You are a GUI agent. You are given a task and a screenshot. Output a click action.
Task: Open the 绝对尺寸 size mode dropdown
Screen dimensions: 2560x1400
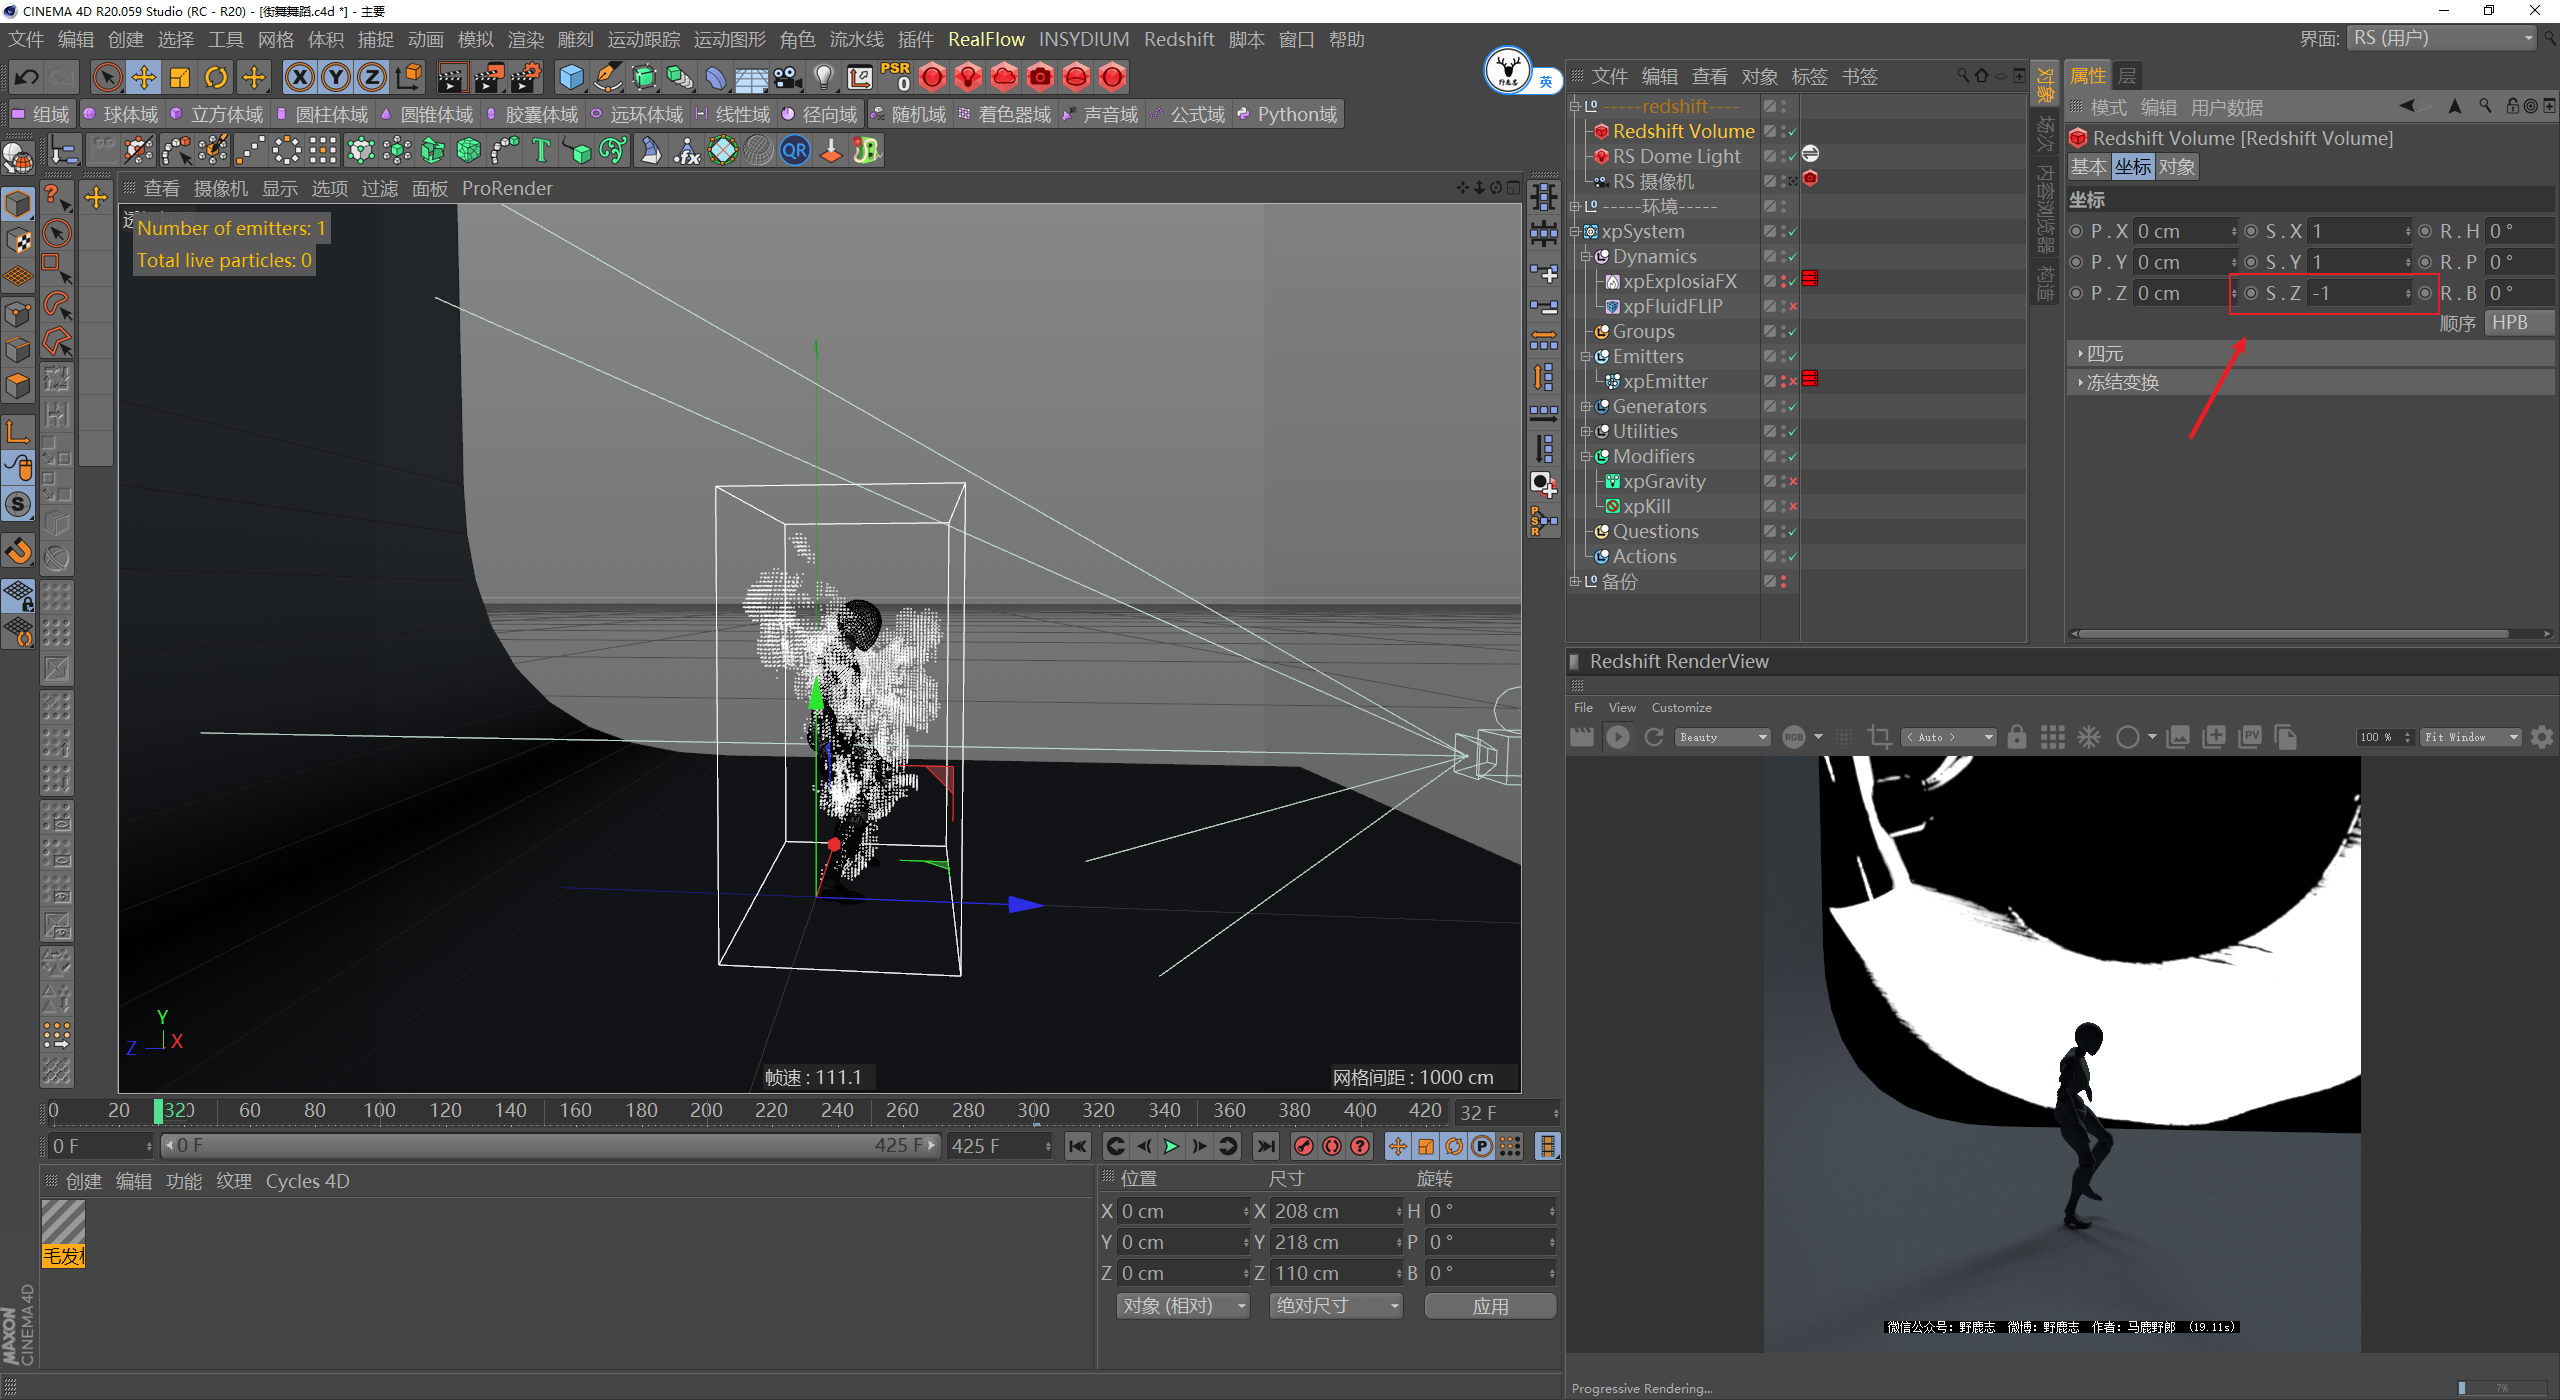(1335, 1305)
